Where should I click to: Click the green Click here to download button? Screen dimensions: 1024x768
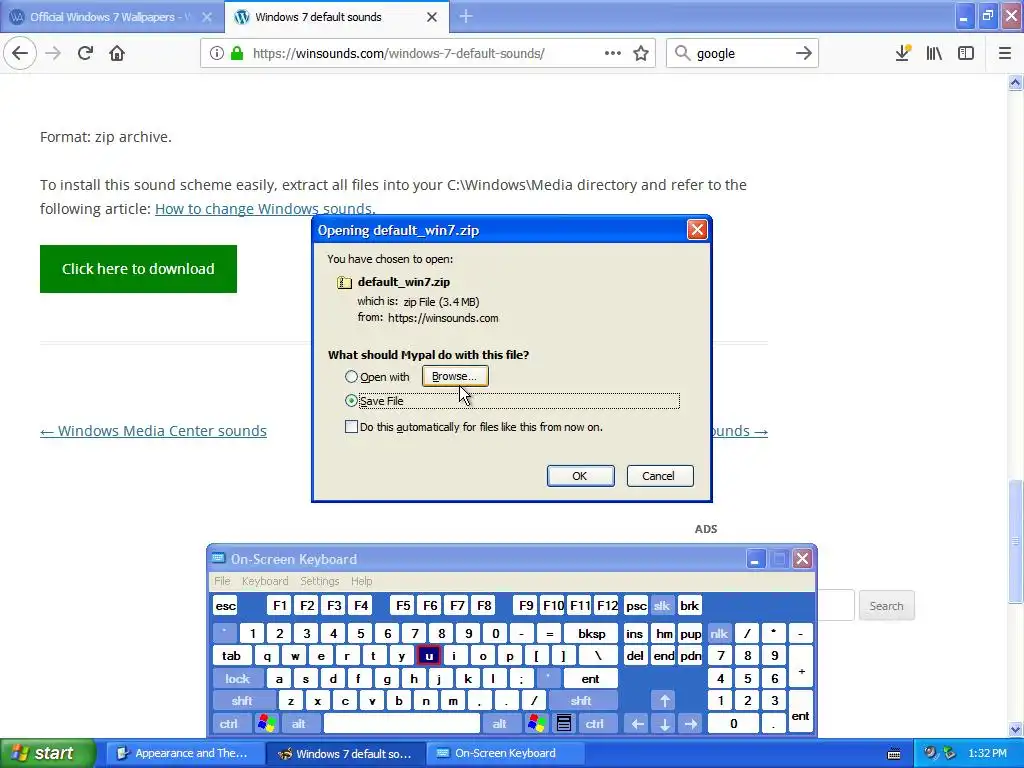(x=138, y=269)
